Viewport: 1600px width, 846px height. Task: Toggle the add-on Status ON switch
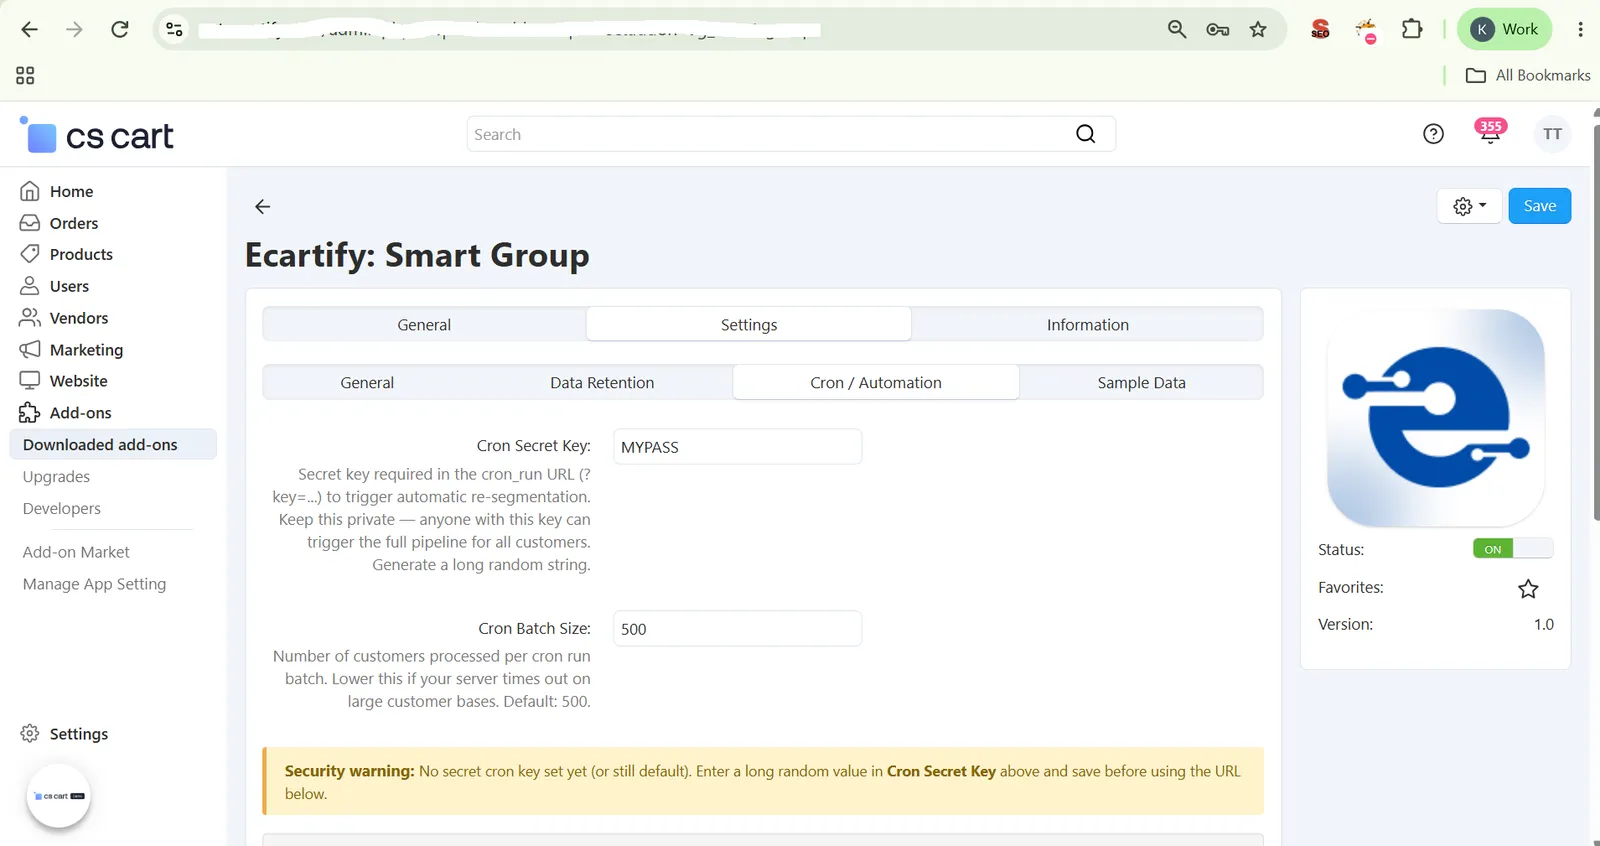tap(1512, 549)
